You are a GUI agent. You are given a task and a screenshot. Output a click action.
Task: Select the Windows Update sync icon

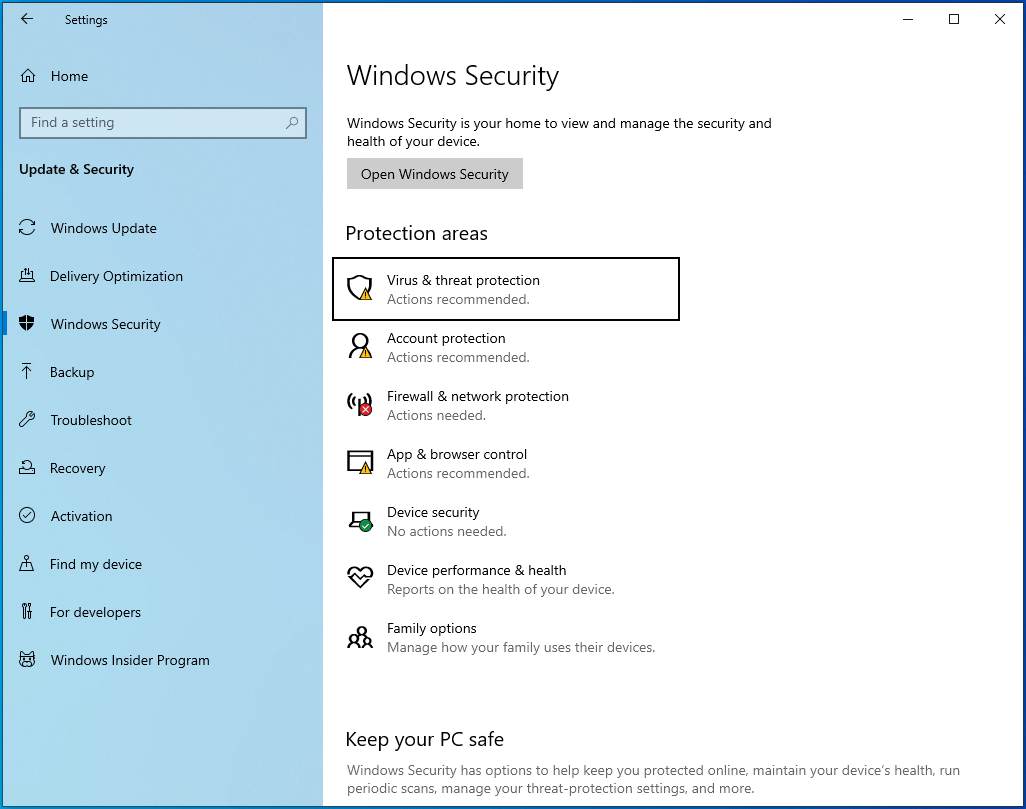[x=26, y=228]
